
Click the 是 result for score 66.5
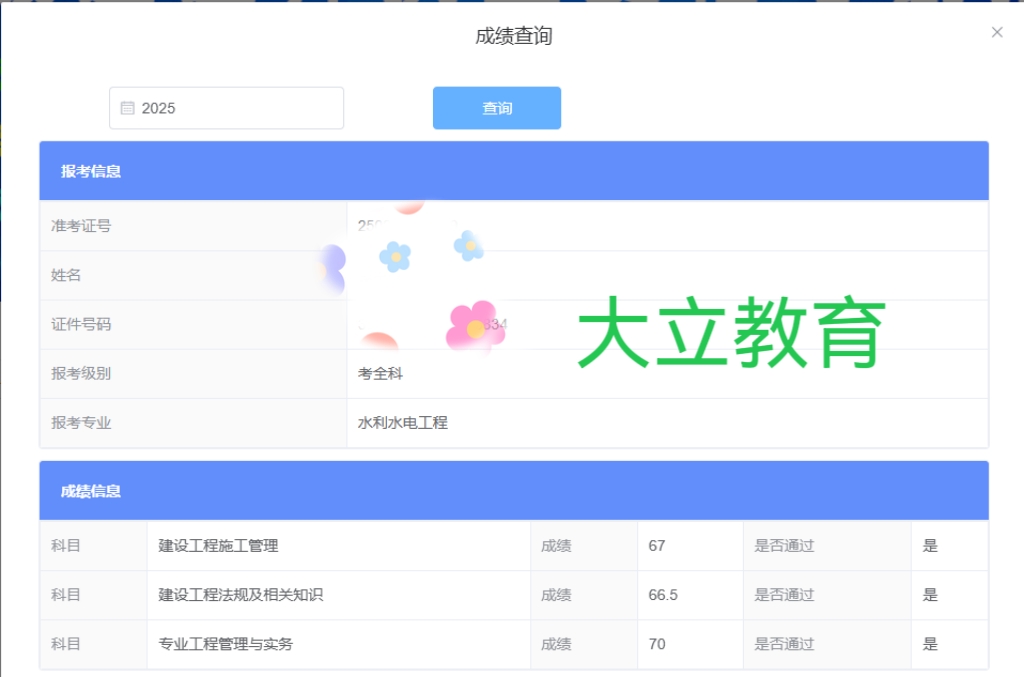930,595
